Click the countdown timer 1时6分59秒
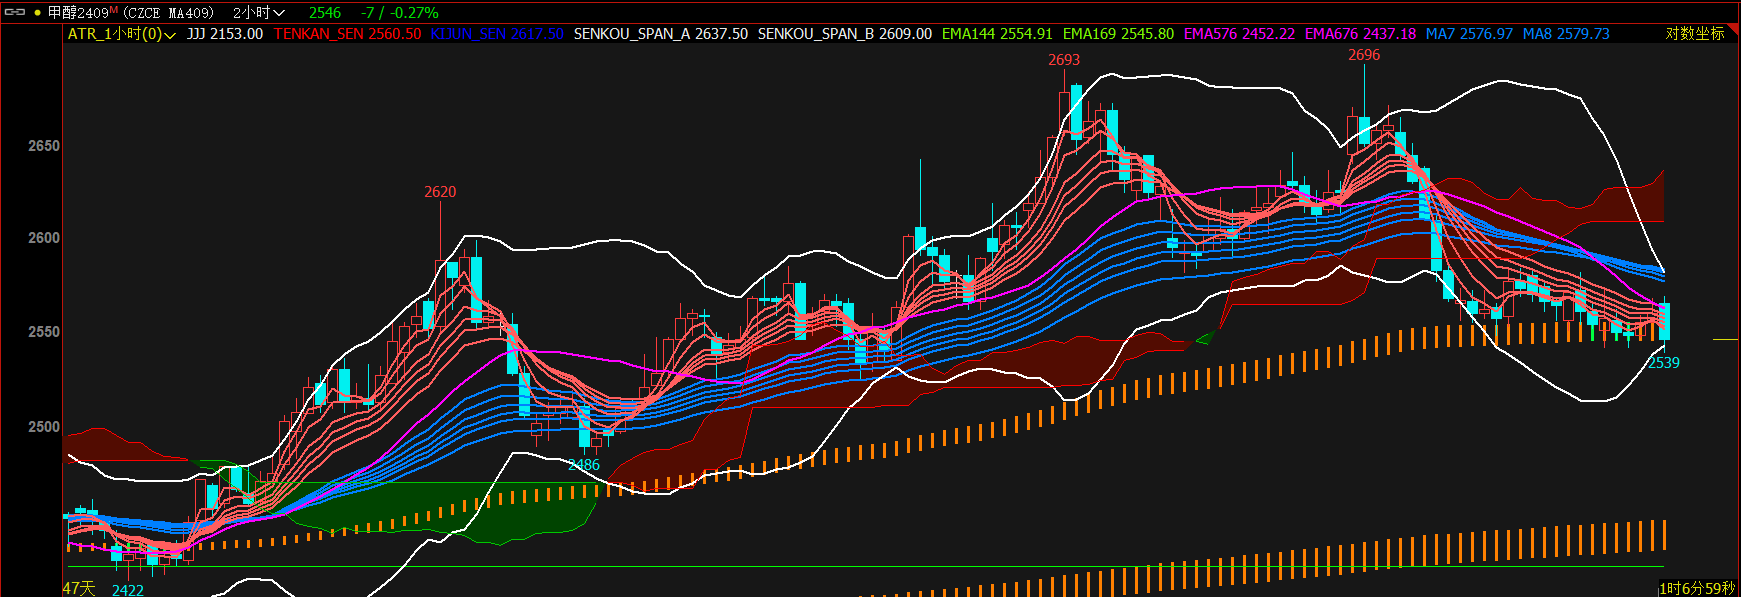Viewport: 1741px width, 597px height. [1697, 588]
